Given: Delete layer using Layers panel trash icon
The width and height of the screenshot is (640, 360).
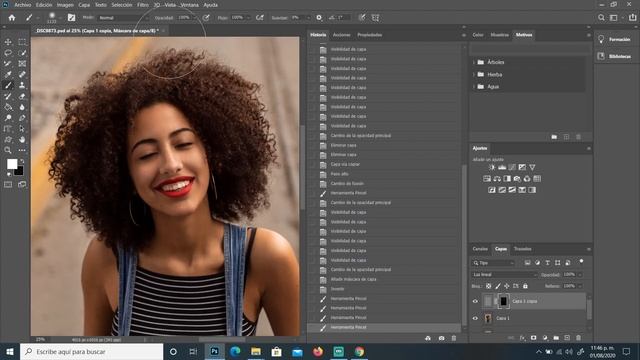Looking at the screenshot, I should (x=578, y=338).
